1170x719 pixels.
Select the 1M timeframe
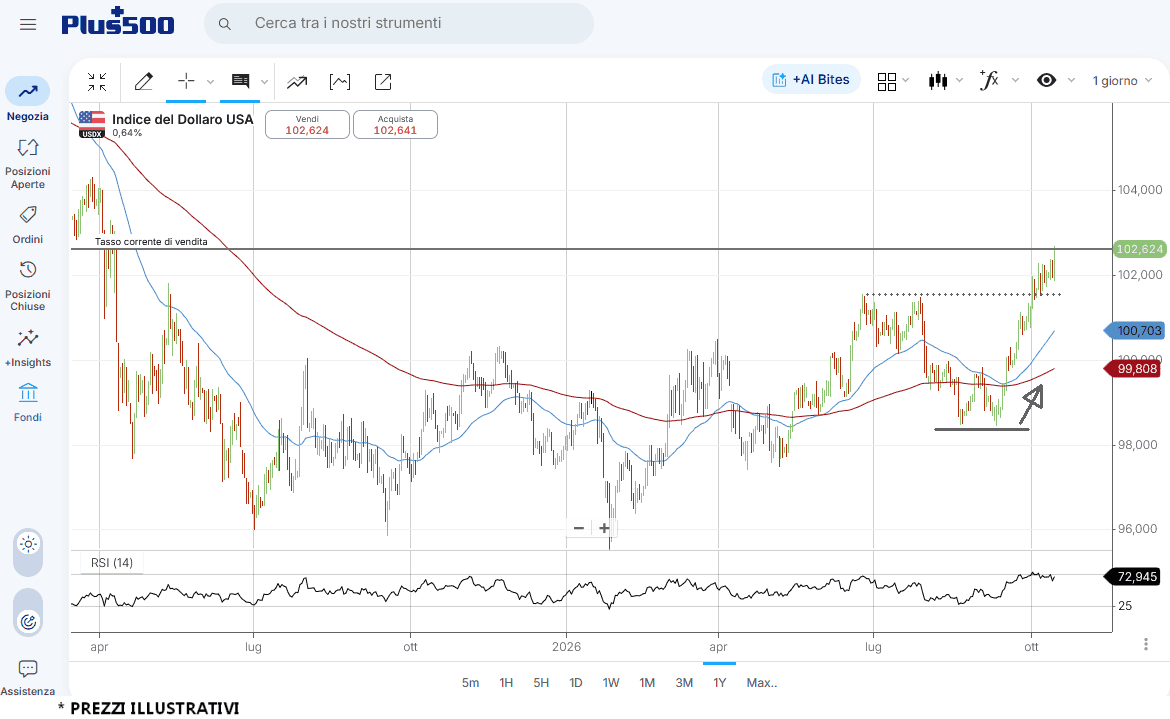647,682
